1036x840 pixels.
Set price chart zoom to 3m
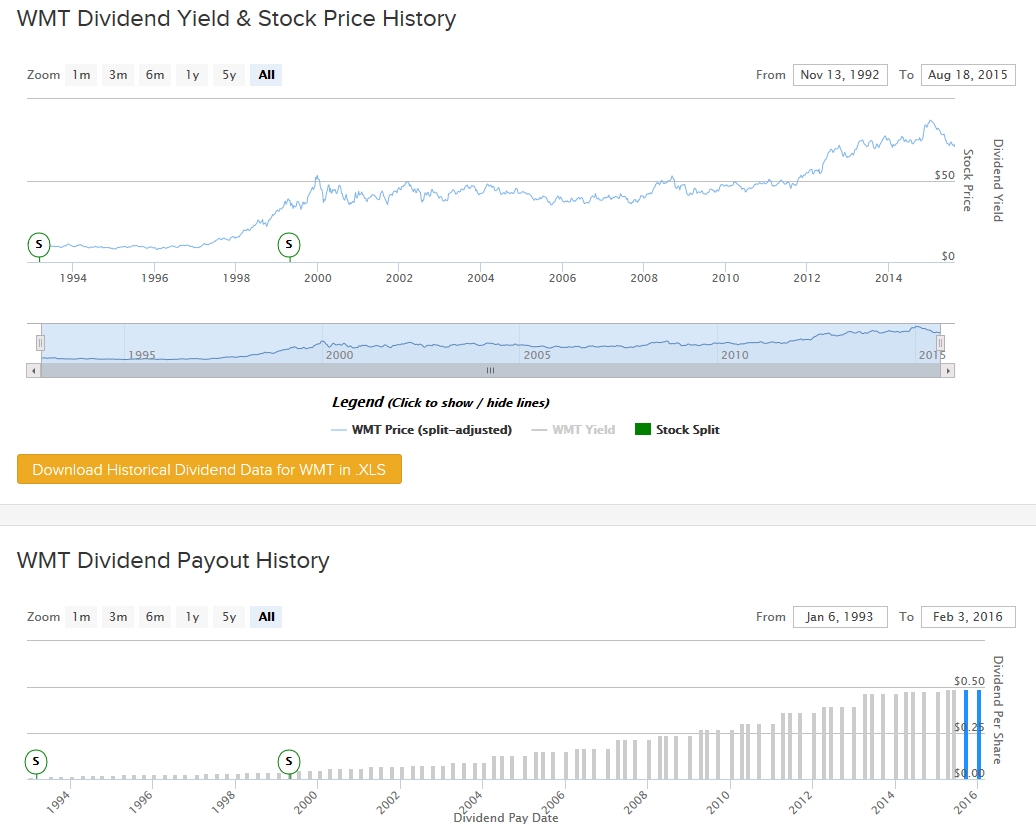[x=118, y=75]
